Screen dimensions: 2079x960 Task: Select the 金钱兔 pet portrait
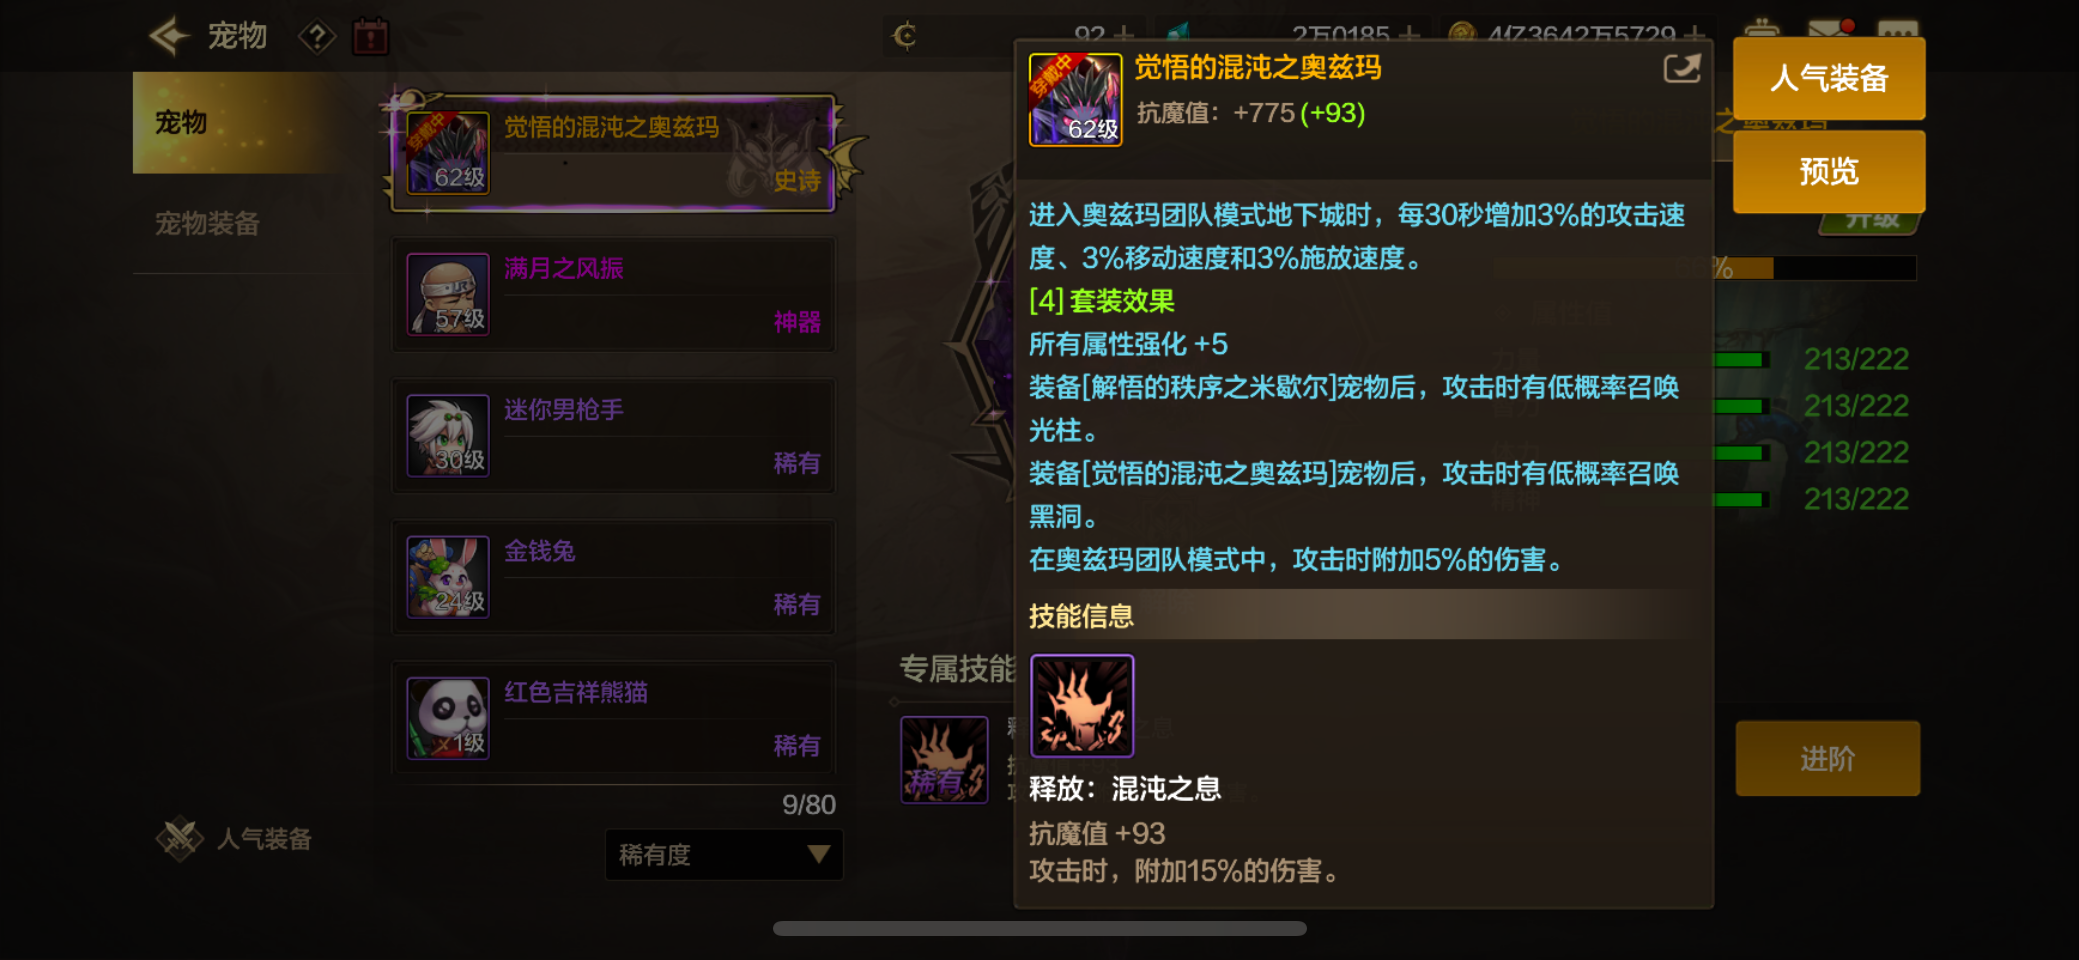coord(448,577)
